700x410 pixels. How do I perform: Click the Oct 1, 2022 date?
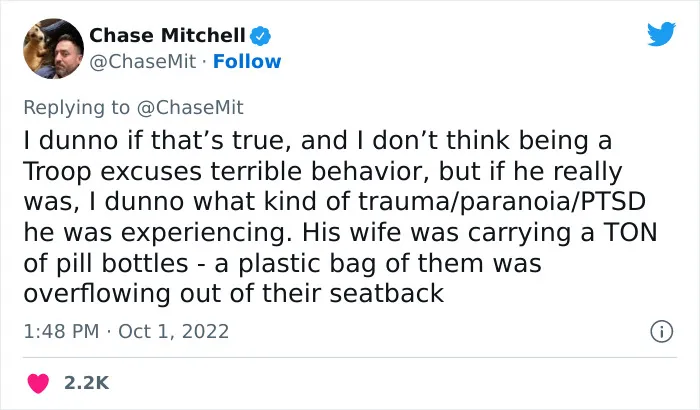174,331
